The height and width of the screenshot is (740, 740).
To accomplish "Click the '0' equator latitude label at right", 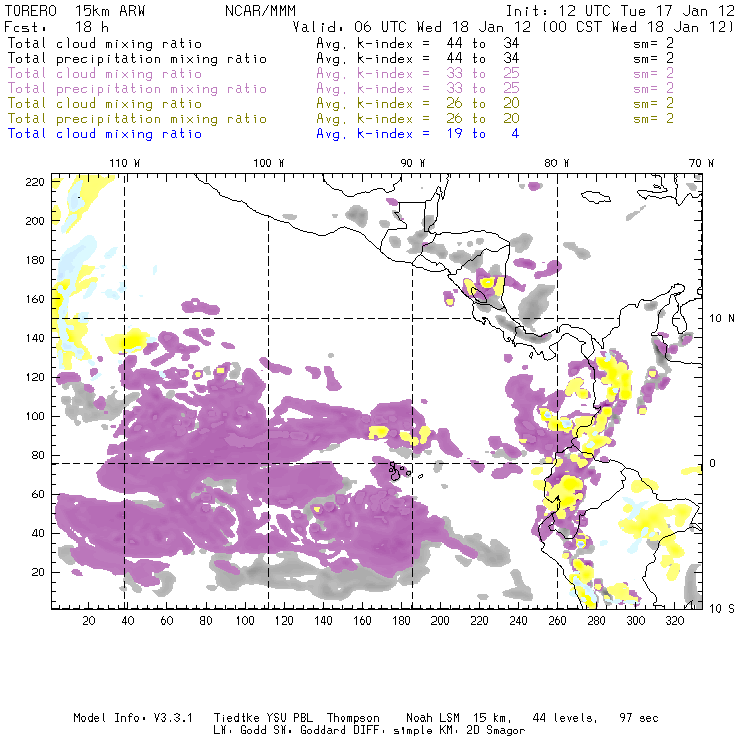I will tap(713, 463).
